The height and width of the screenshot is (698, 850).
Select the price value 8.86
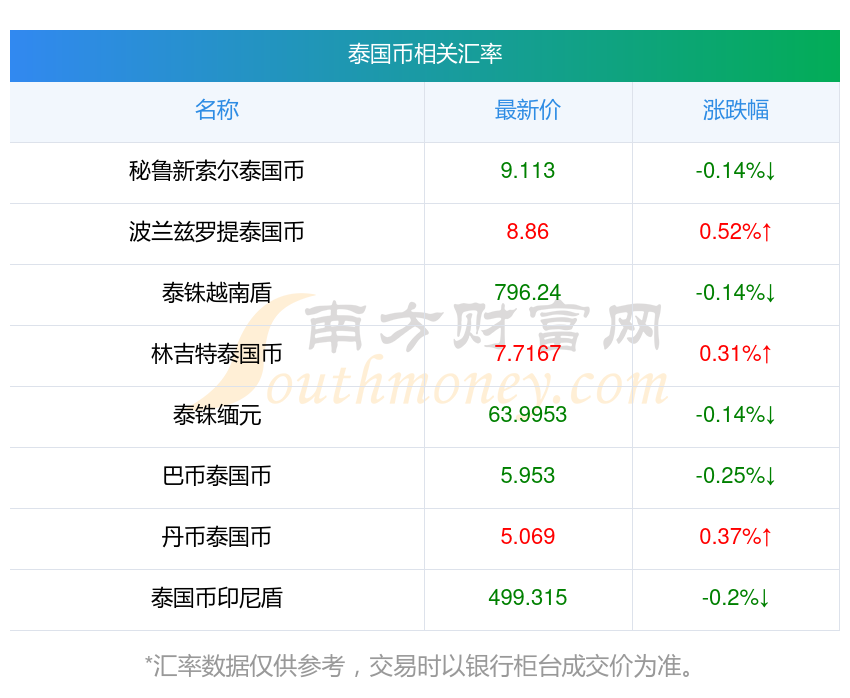tap(527, 232)
